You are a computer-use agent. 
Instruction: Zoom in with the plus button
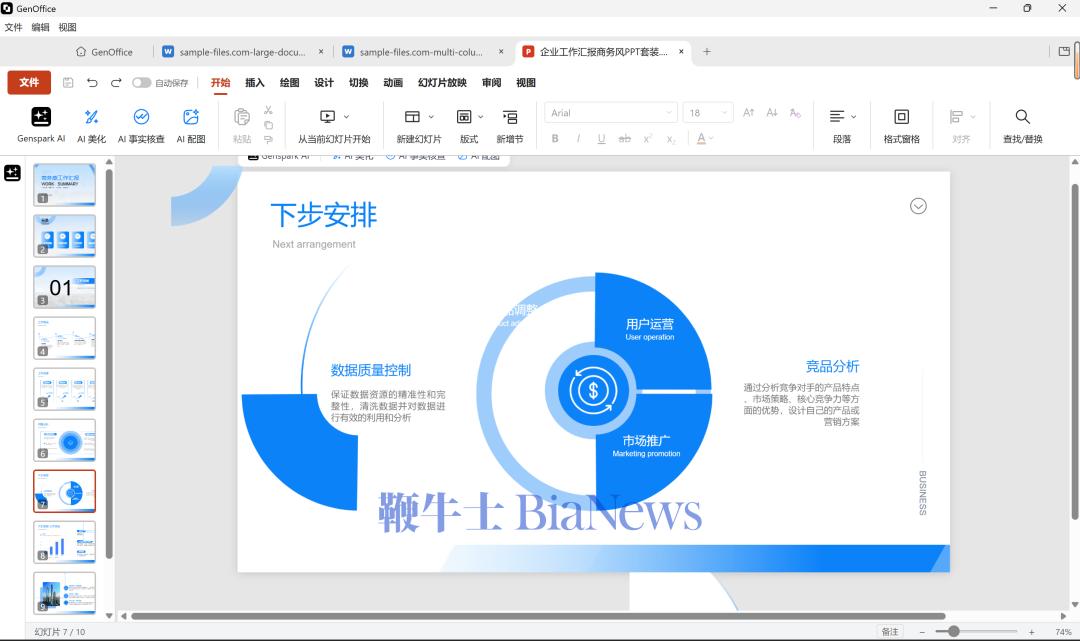click(x=1031, y=631)
